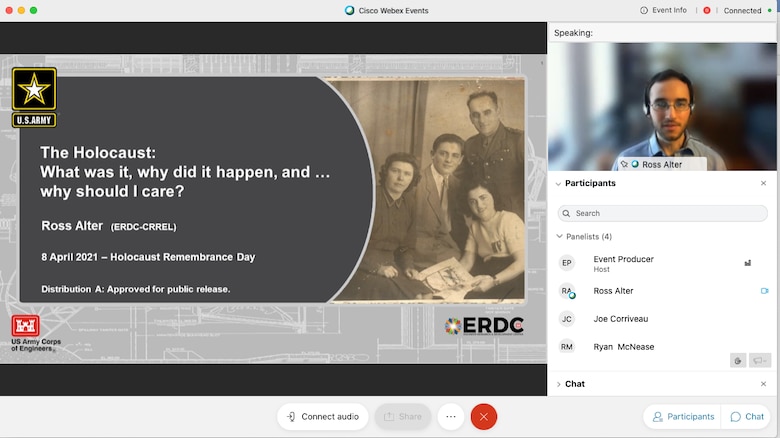Click the red leave event button
This screenshot has height=438, width=780.
(x=484, y=417)
